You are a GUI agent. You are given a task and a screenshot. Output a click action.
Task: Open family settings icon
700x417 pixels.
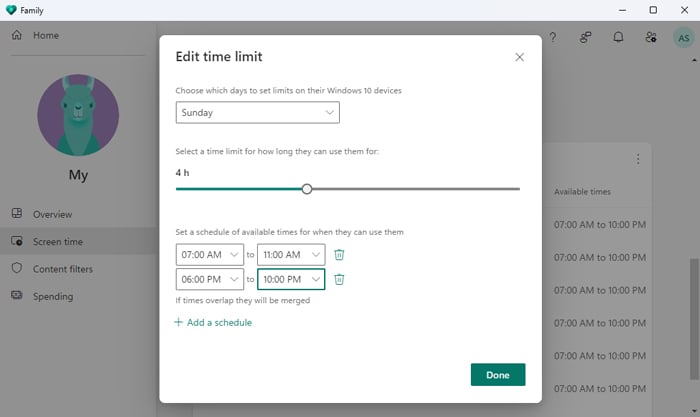point(651,37)
